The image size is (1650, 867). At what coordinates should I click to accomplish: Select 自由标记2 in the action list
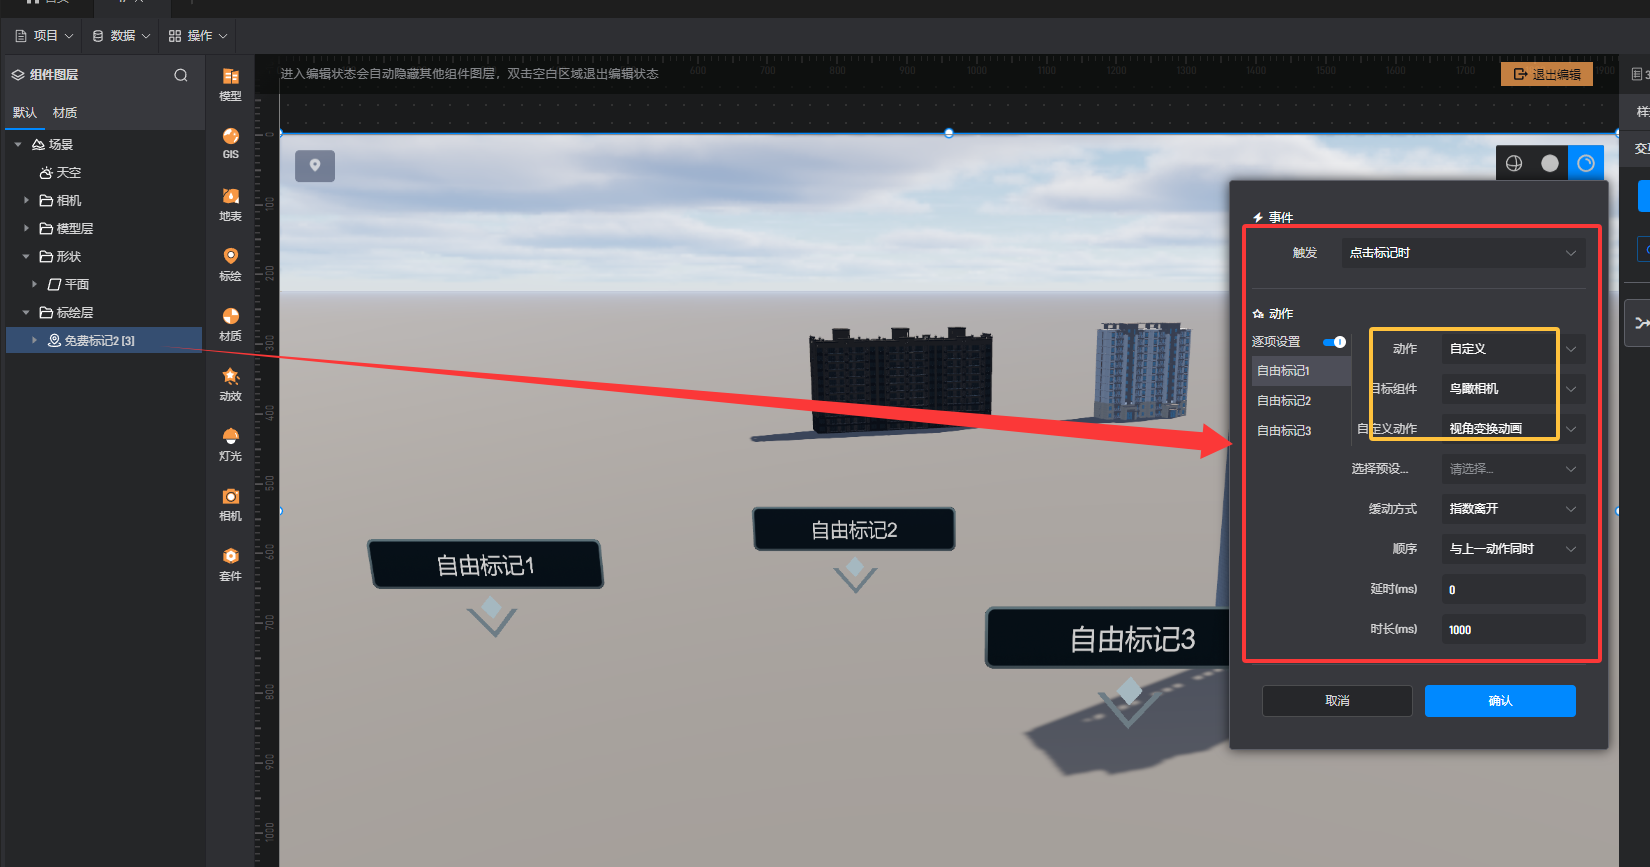click(1300, 401)
